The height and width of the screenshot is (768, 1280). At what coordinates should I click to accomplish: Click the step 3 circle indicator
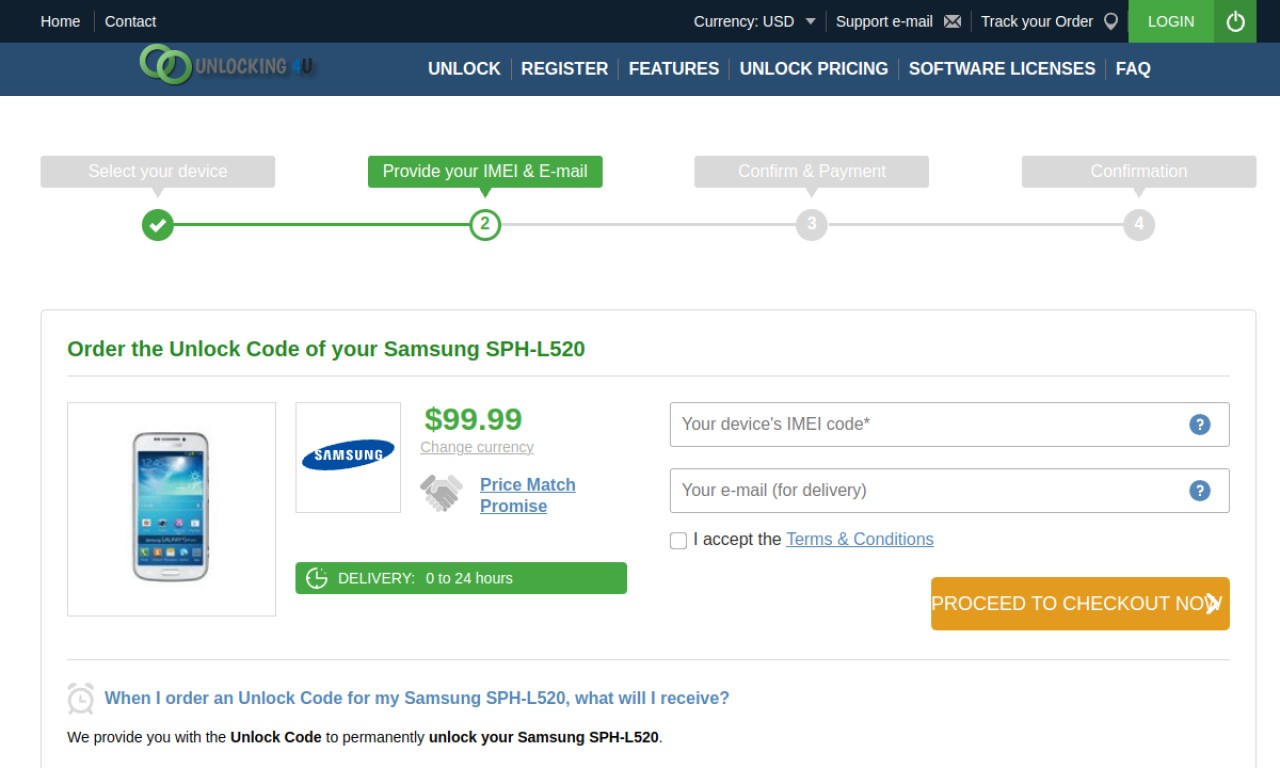pos(812,224)
